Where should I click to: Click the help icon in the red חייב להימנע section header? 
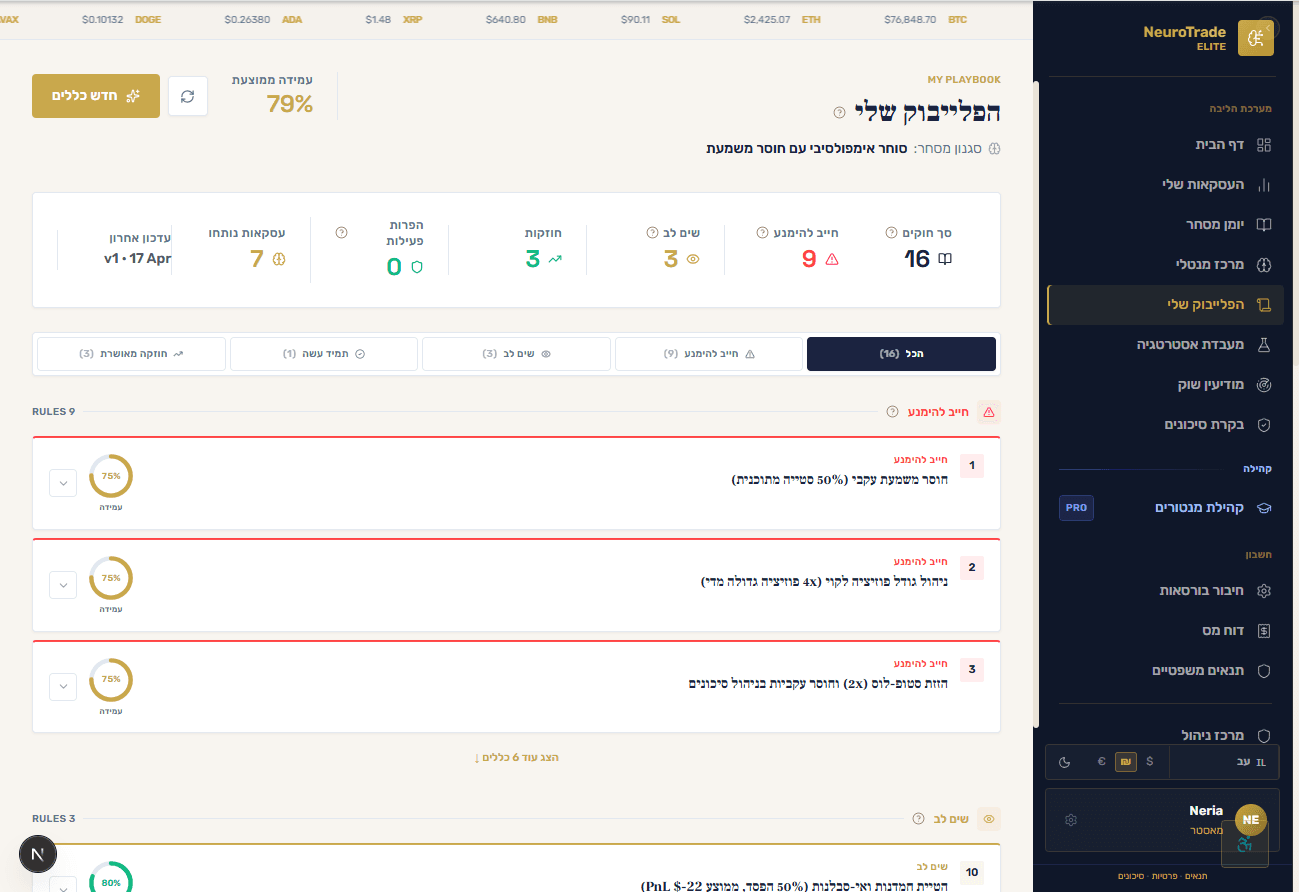tap(892, 412)
